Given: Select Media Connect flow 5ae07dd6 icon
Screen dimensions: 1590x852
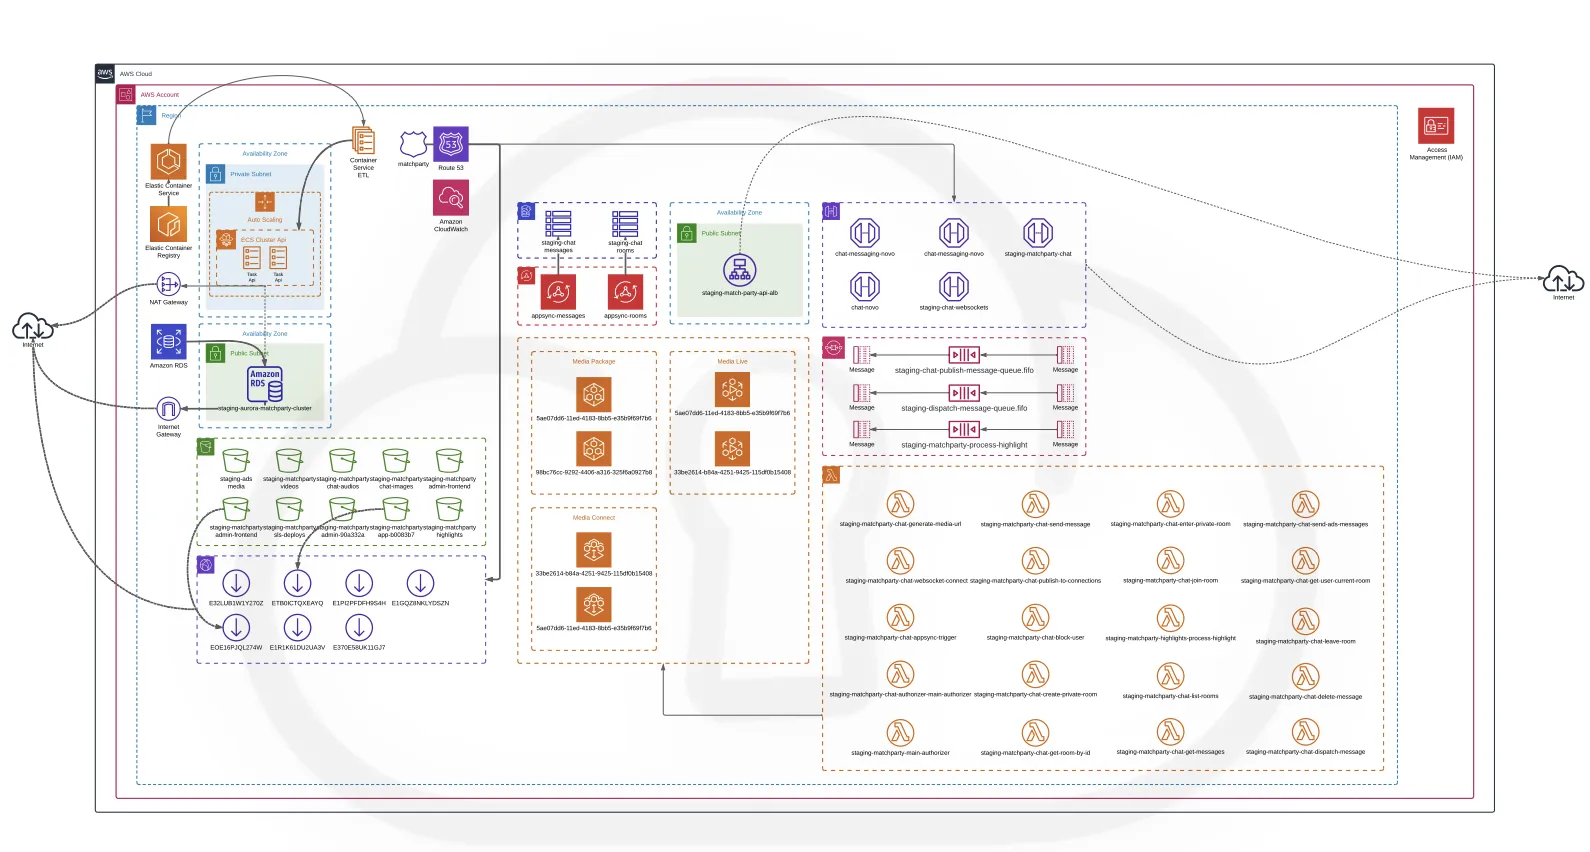Looking at the screenshot, I should coord(594,605).
